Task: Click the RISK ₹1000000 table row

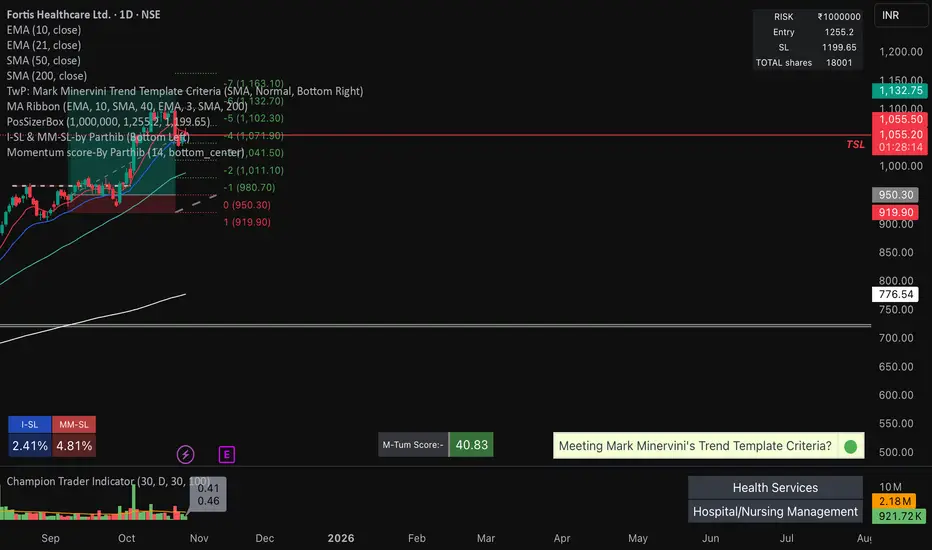Action: tap(808, 17)
